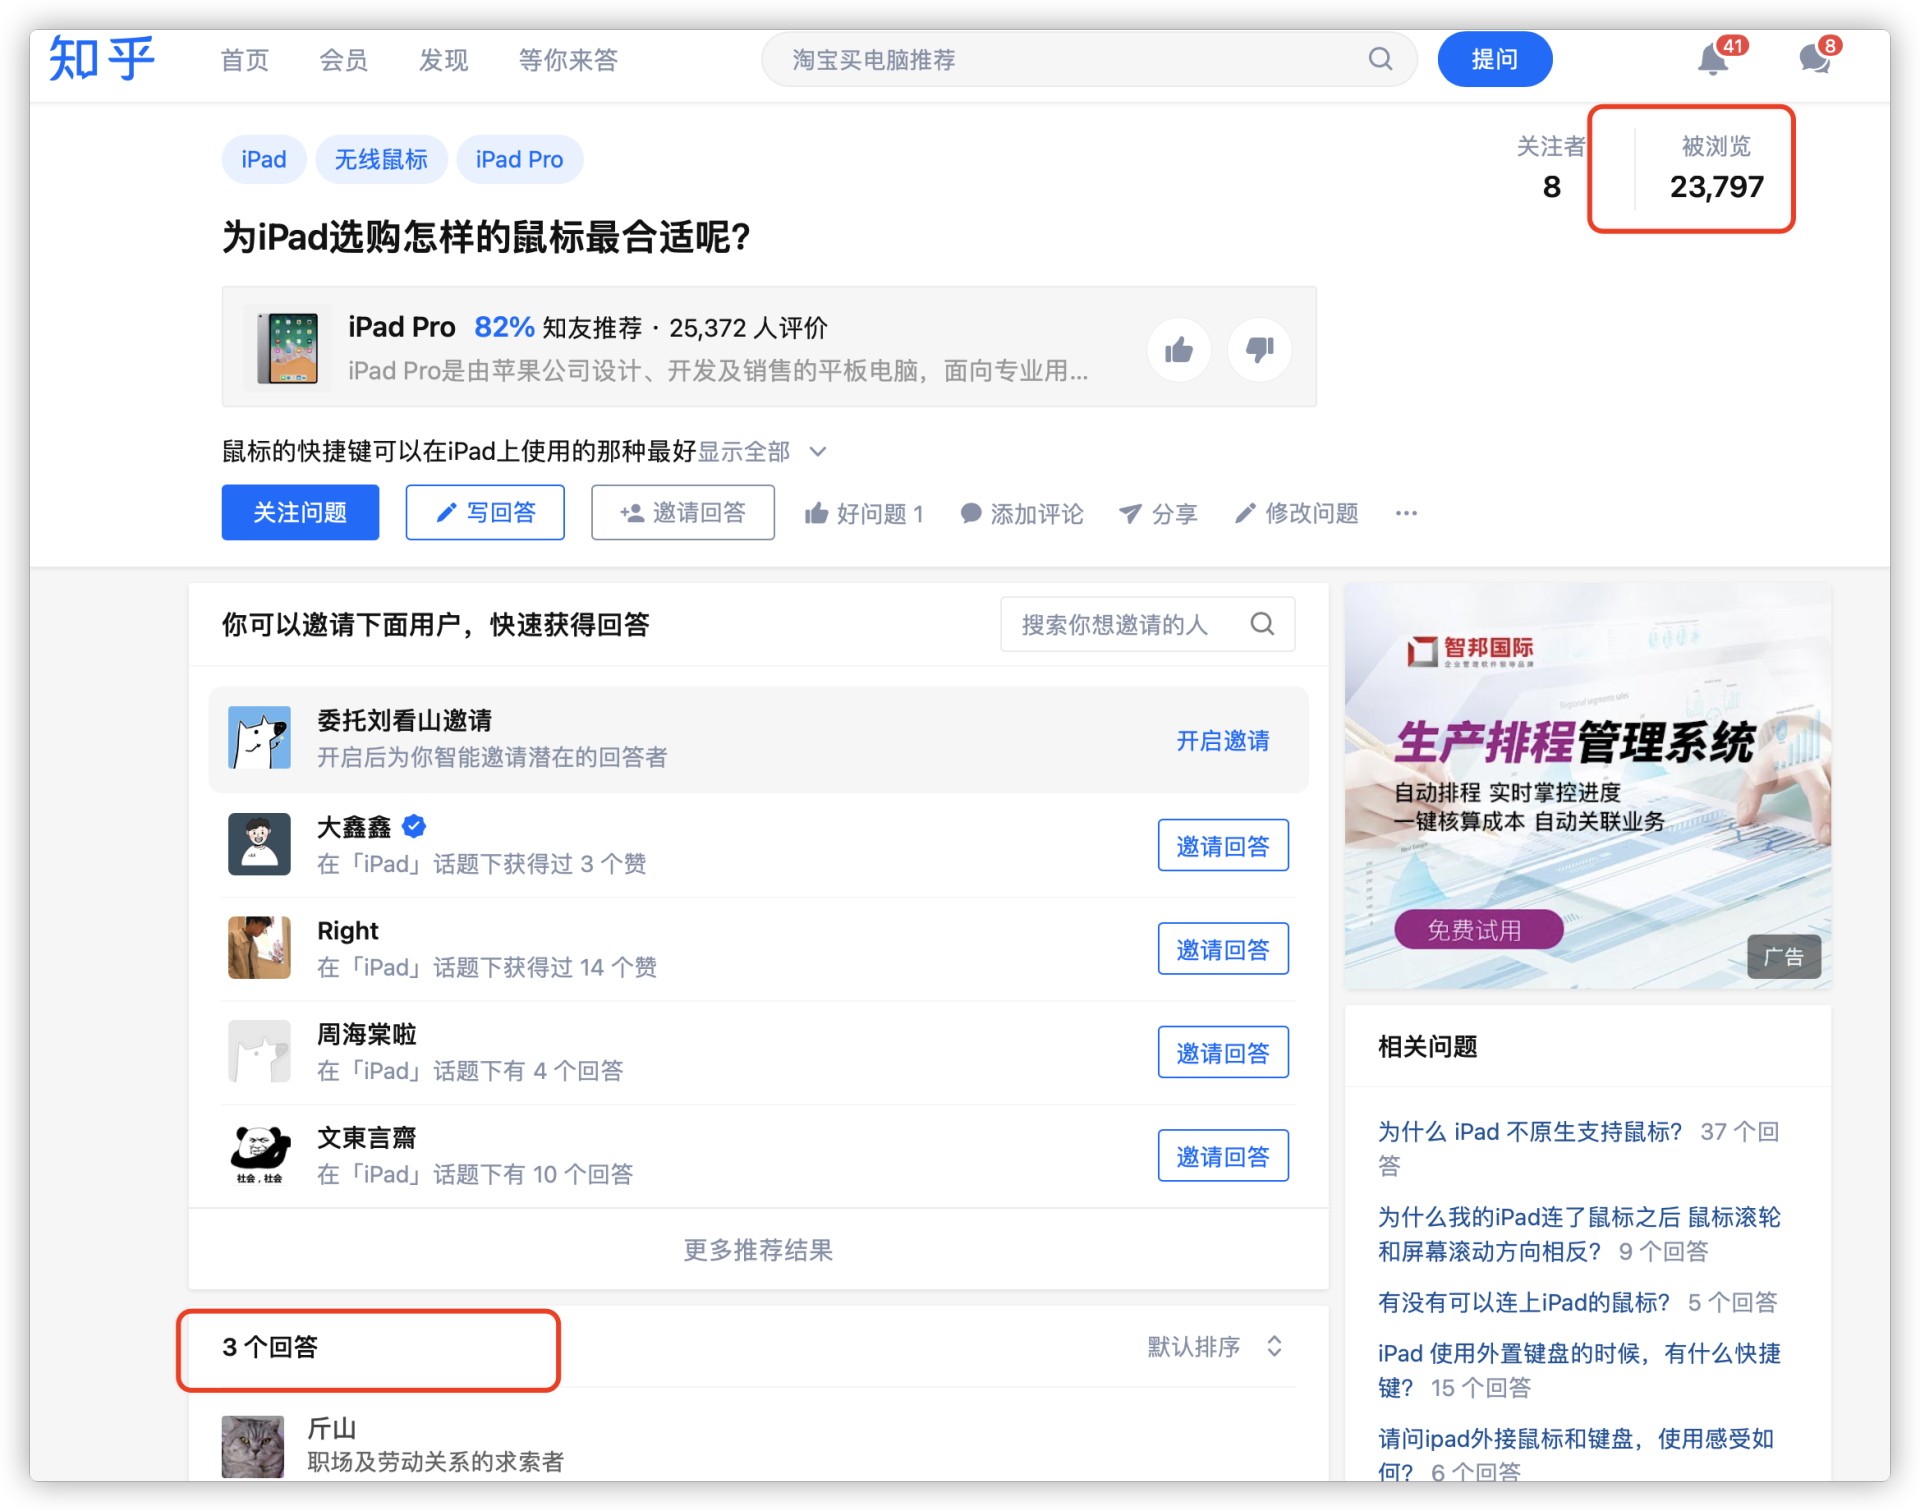Click 斤山 cat avatar
The height and width of the screenshot is (1511, 1920).
[252, 1445]
